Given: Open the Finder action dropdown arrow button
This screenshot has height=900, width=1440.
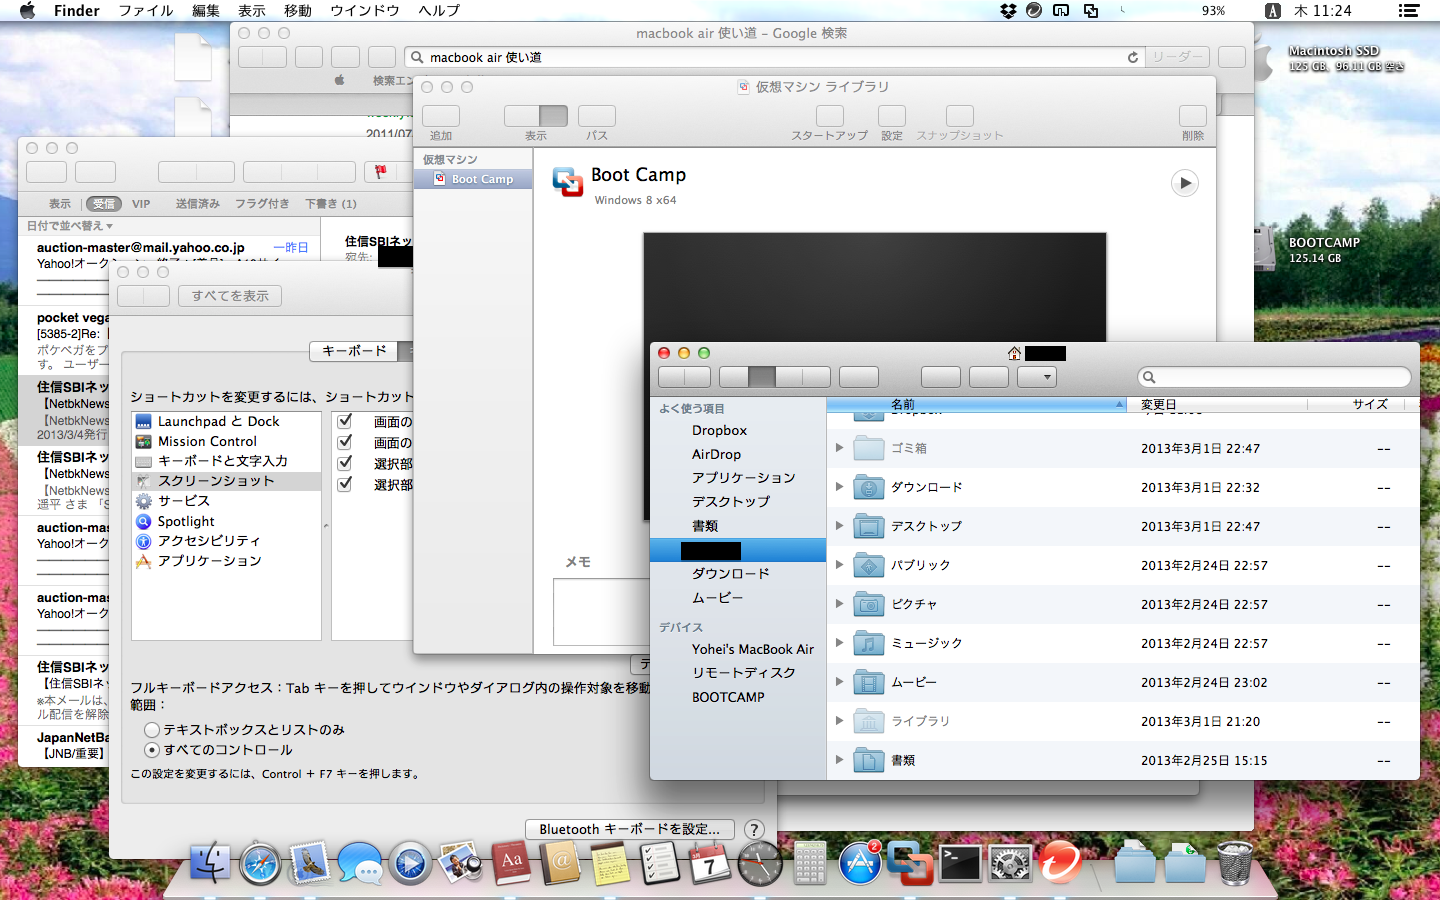Looking at the screenshot, I should [x=1037, y=377].
